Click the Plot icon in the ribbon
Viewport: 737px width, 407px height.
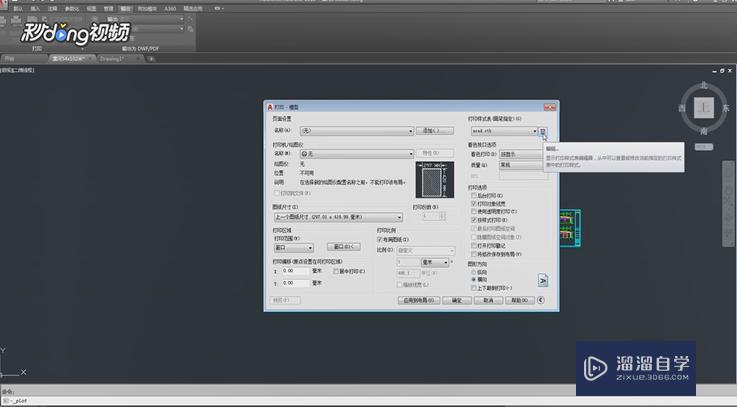(4, 21)
